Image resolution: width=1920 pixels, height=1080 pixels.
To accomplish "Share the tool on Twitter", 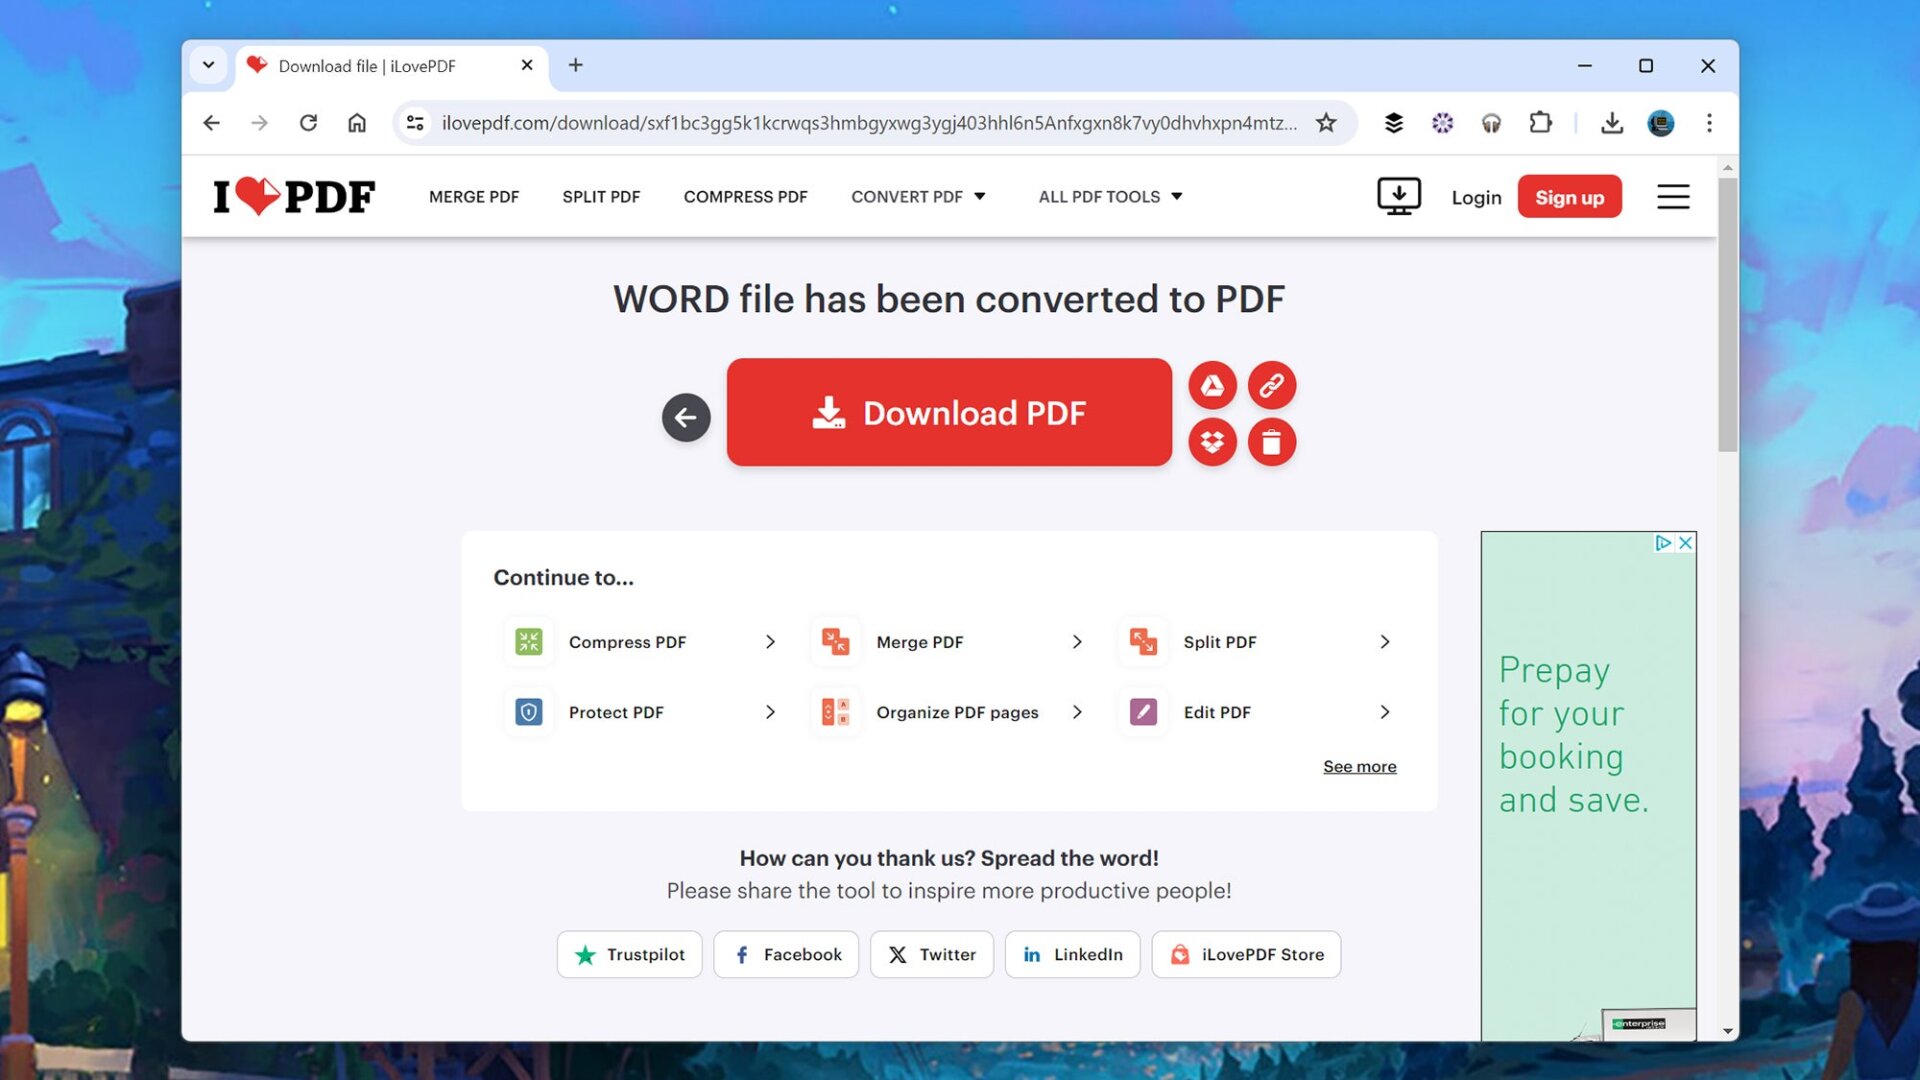I will (x=931, y=954).
